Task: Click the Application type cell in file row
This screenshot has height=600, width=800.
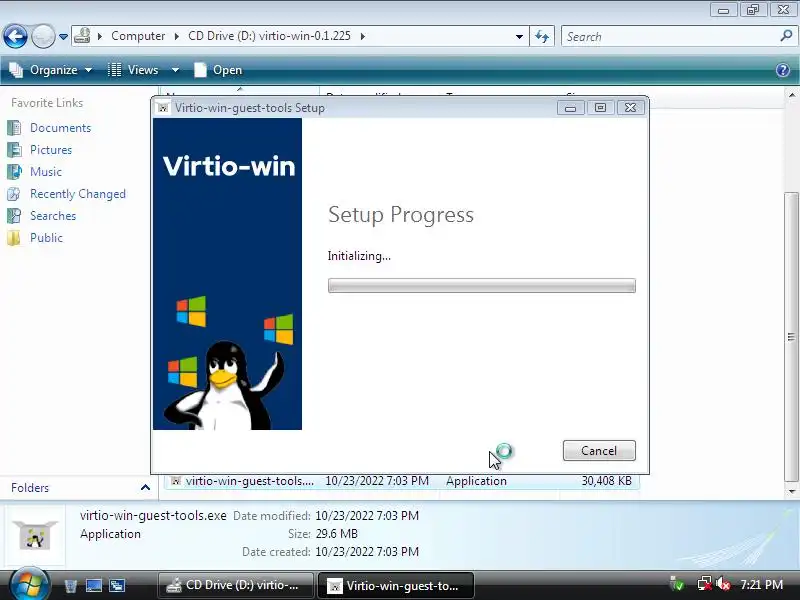Action: coord(476,481)
